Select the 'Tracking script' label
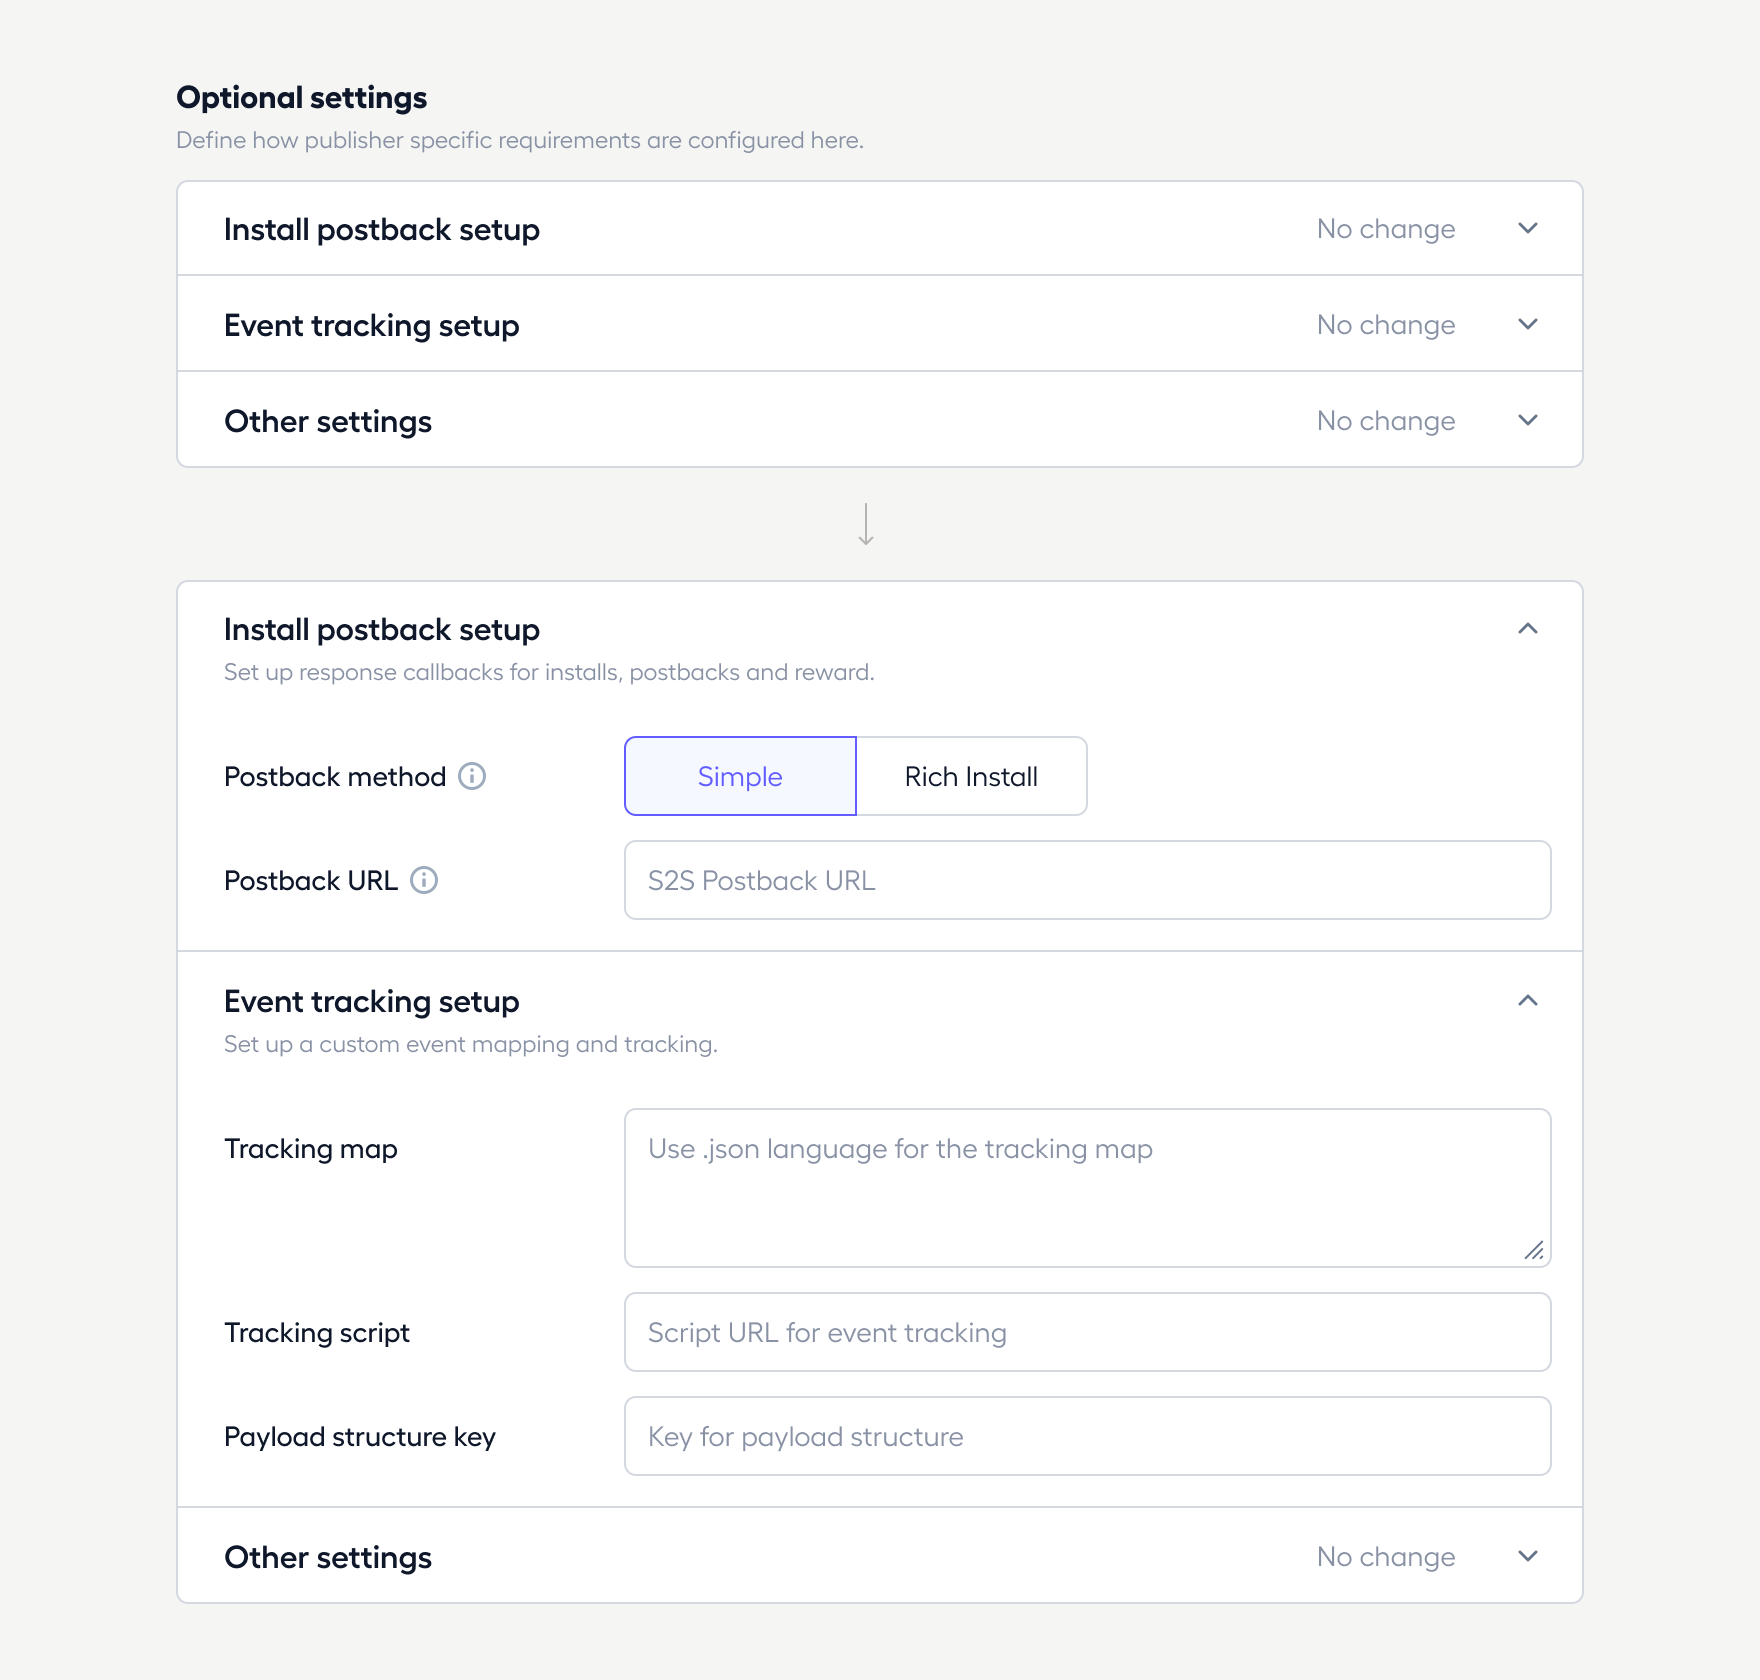The width and height of the screenshot is (1760, 1680). click(x=317, y=1333)
